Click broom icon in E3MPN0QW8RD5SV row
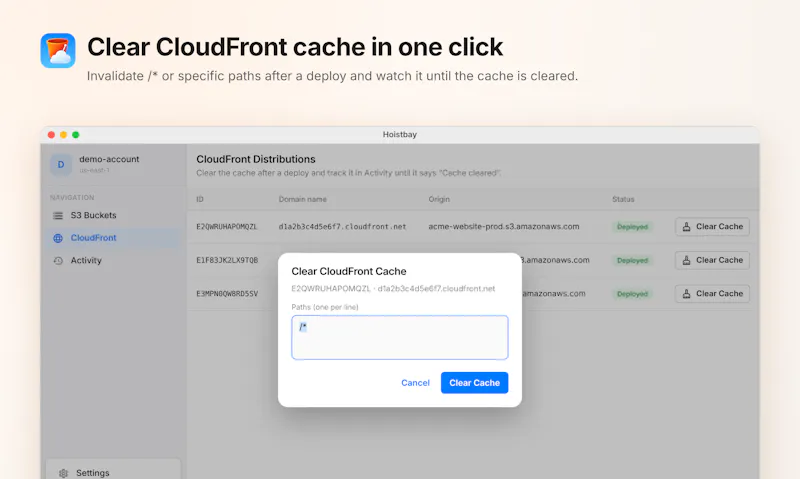The image size is (800, 479). click(687, 294)
